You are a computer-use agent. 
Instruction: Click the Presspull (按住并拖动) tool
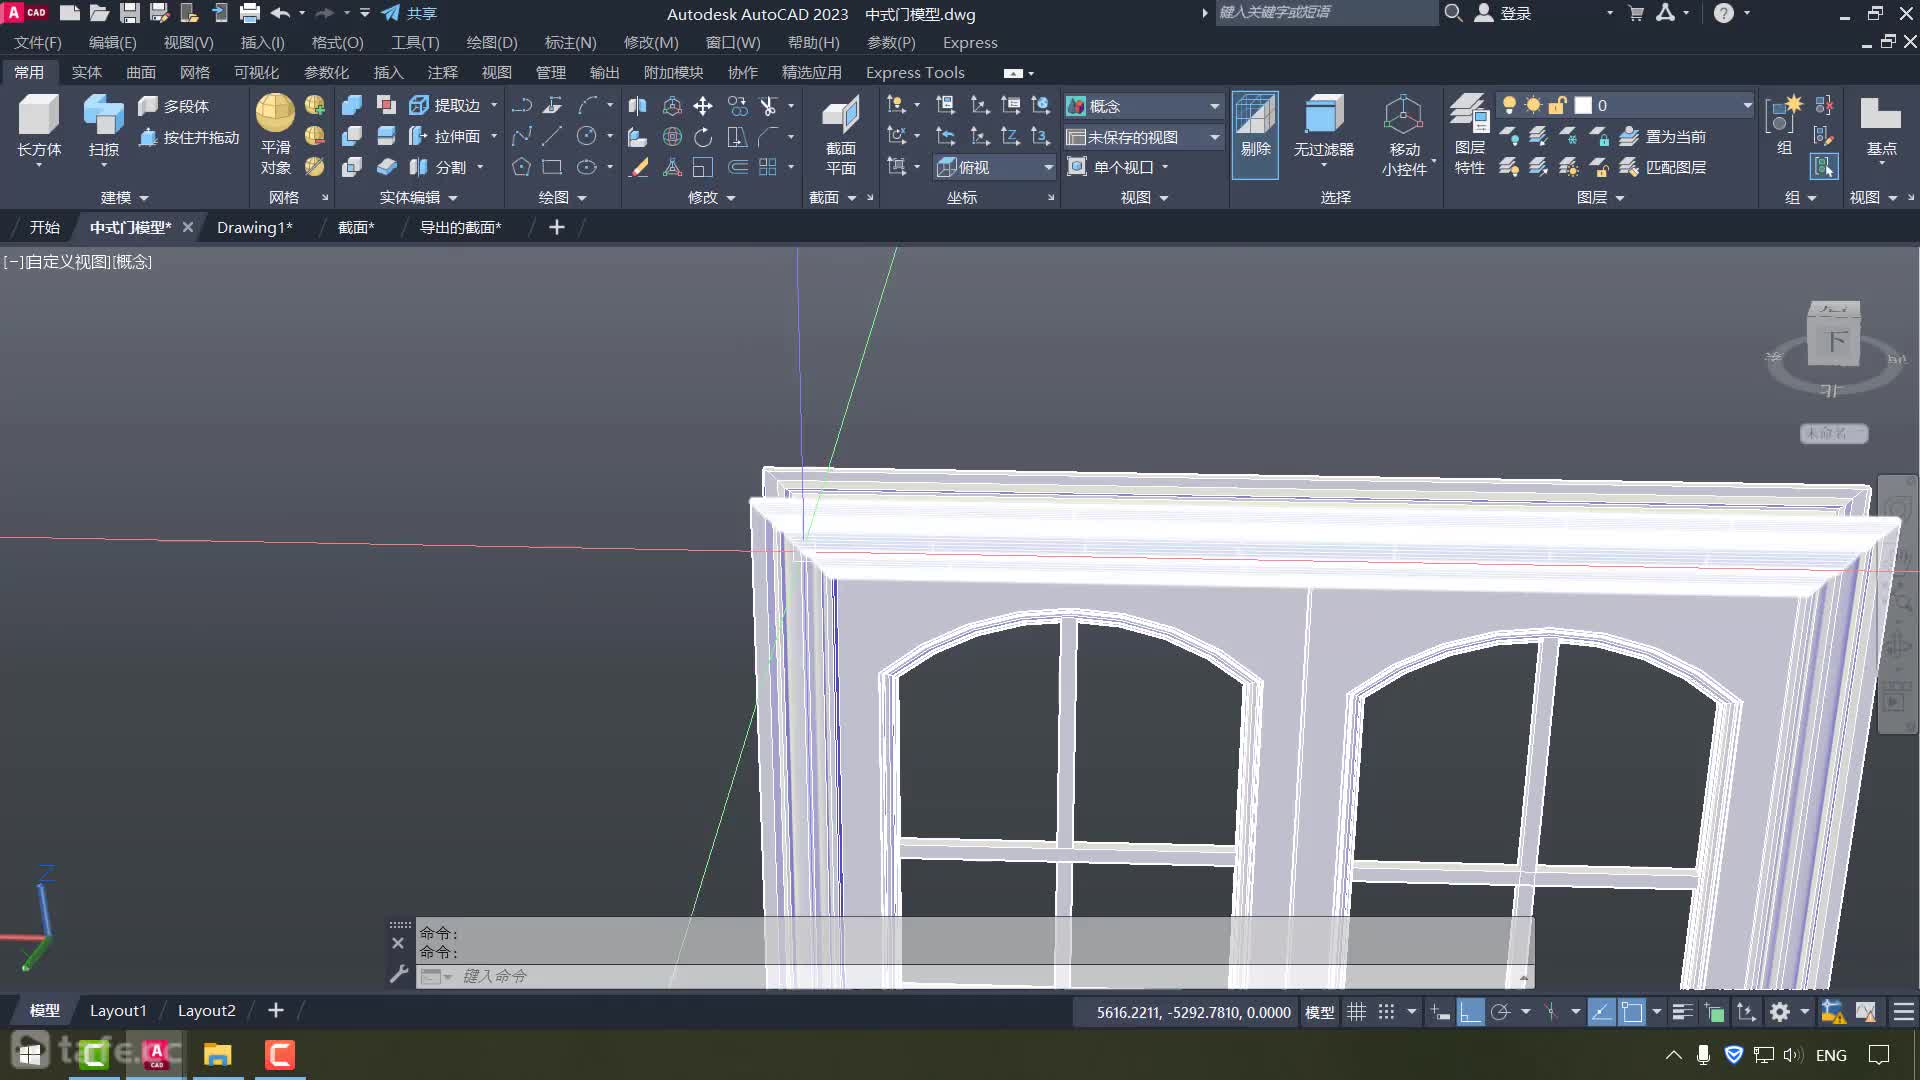pos(189,137)
